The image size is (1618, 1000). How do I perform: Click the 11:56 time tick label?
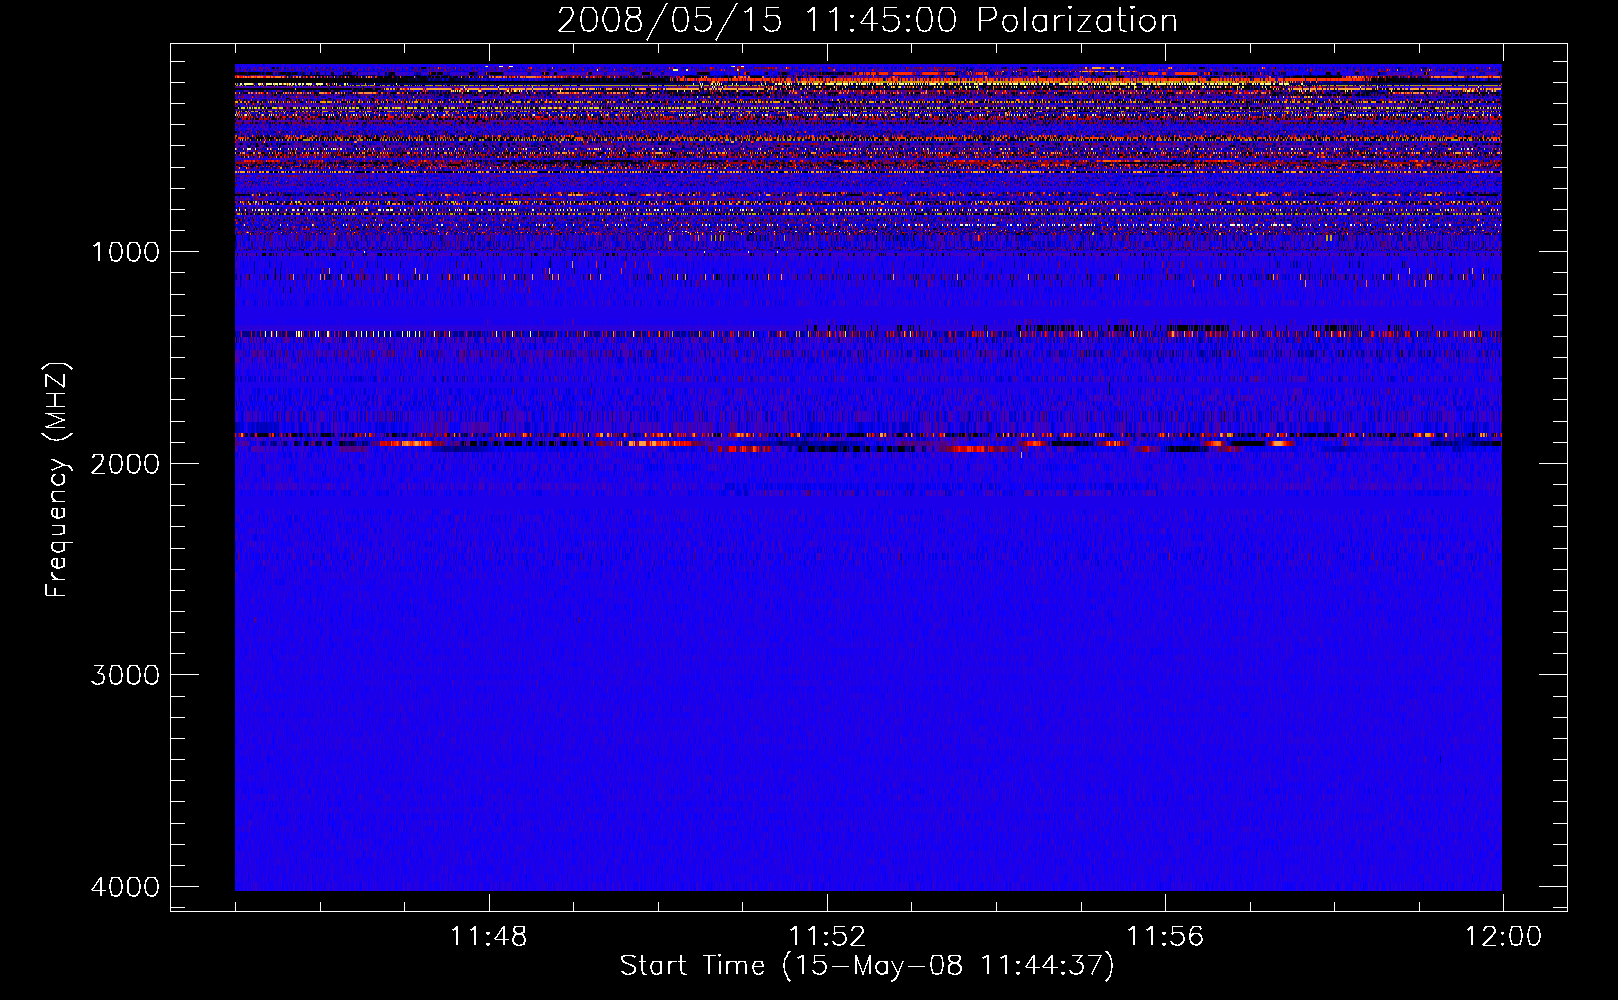1164,937
